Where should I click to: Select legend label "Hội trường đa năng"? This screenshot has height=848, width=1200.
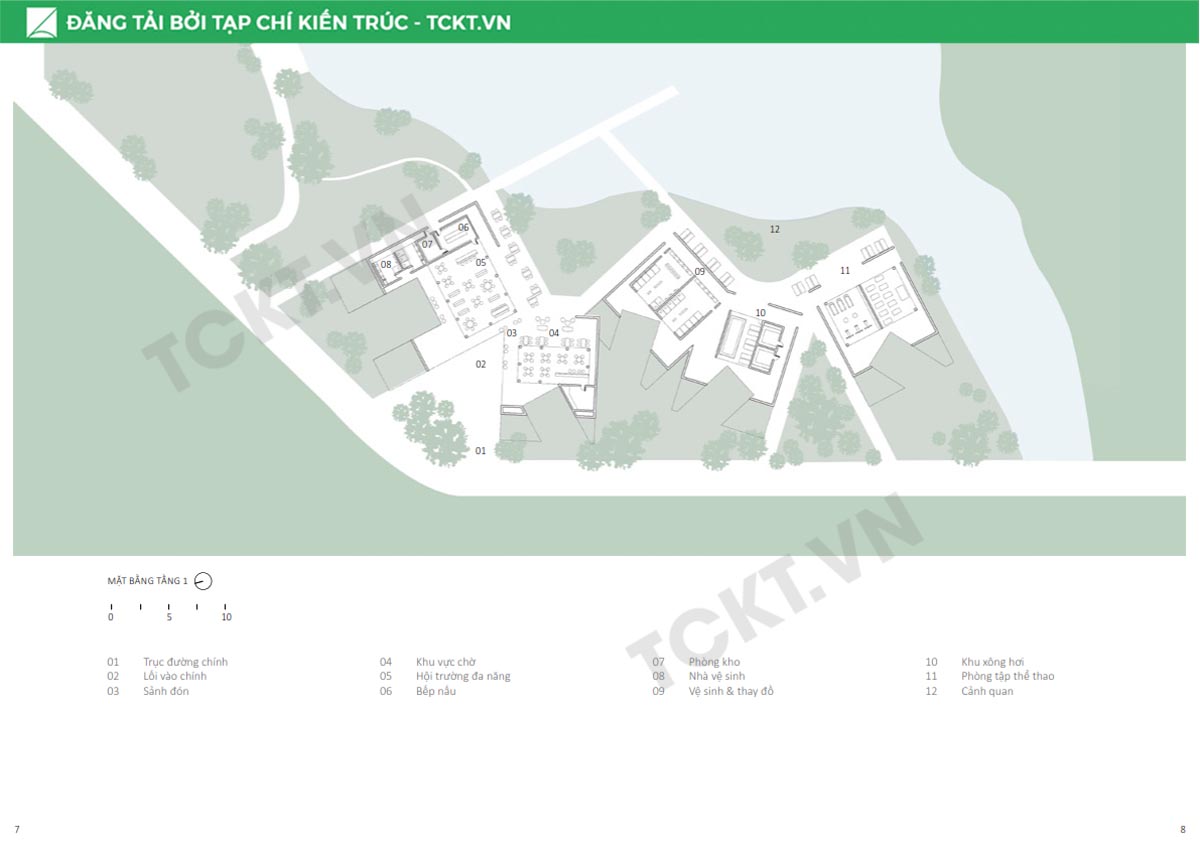463,676
